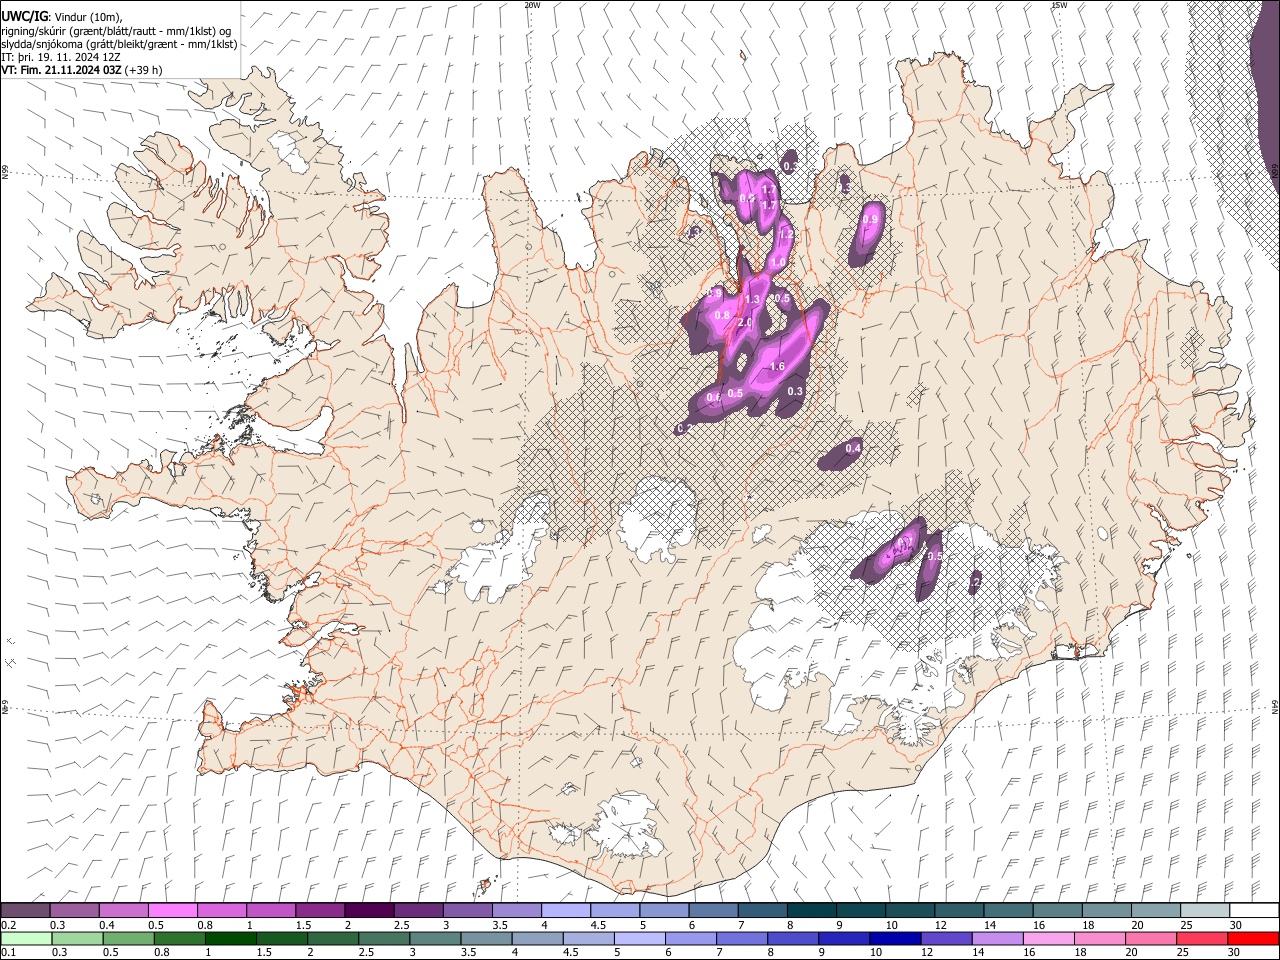
Task: Click the 2.0 snowfall value on the map
Action: coord(745,323)
